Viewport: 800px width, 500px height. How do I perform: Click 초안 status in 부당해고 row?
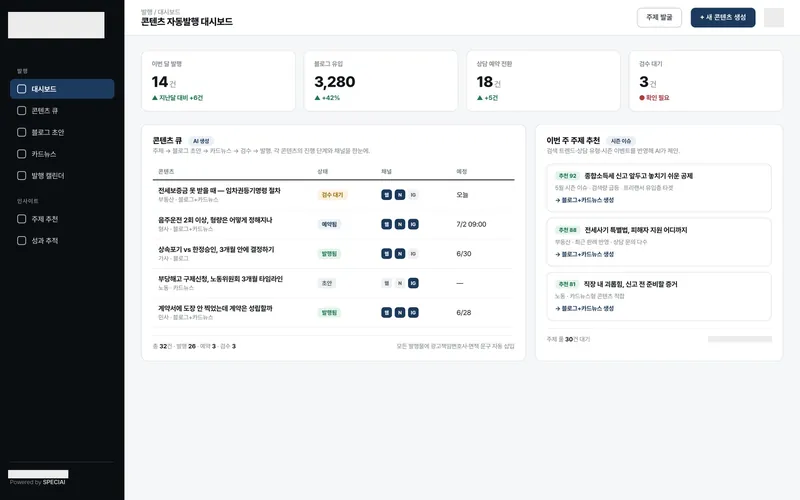pos(327,283)
